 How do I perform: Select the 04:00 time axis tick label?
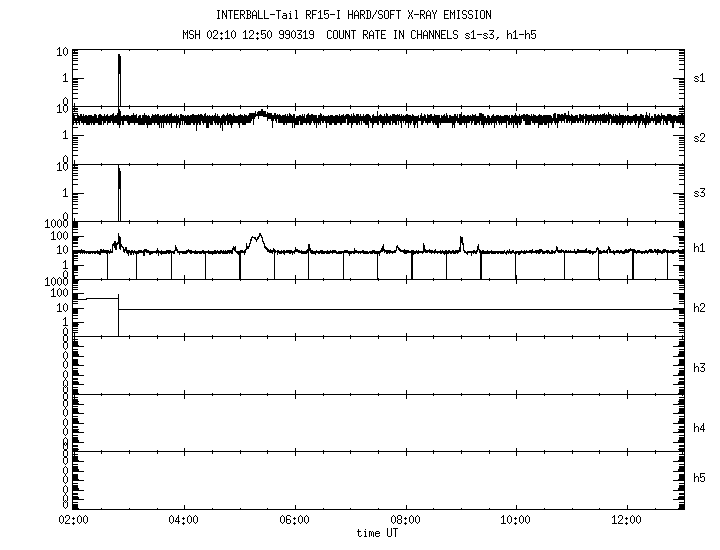click(x=184, y=521)
